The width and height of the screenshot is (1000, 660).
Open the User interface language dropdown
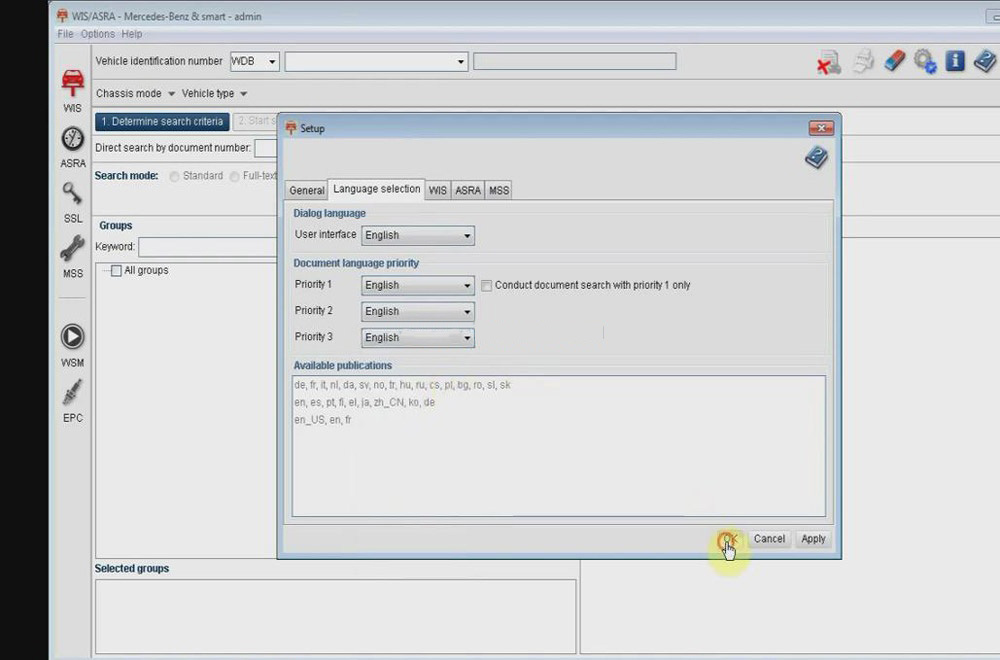[418, 235]
